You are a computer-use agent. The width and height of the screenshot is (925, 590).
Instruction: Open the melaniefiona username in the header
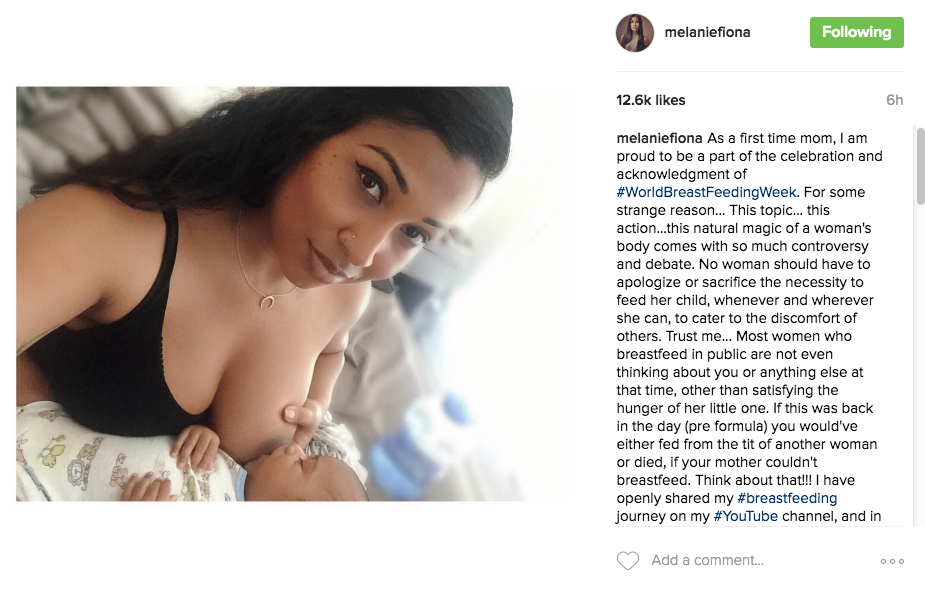click(x=707, y=32)
